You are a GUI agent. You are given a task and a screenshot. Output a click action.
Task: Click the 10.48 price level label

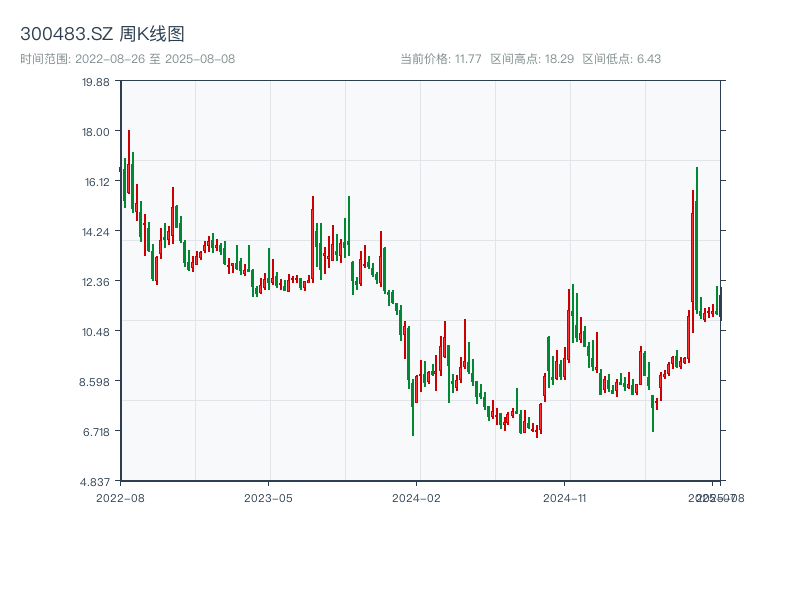pos(96,332)
